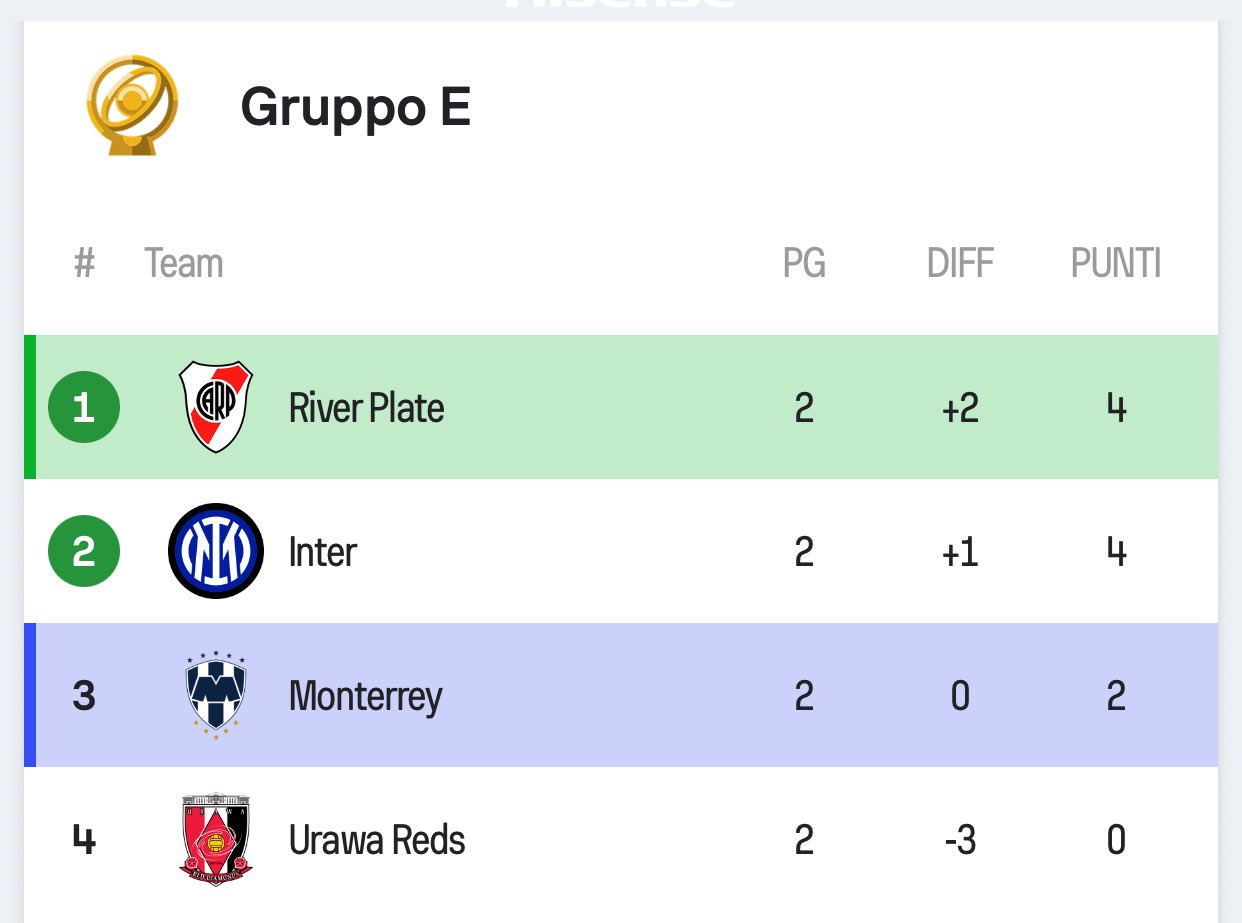The height and width of the screenshot is (923, 1242).
Task: Click the PUNTI column header
Action: (1116, 264)
